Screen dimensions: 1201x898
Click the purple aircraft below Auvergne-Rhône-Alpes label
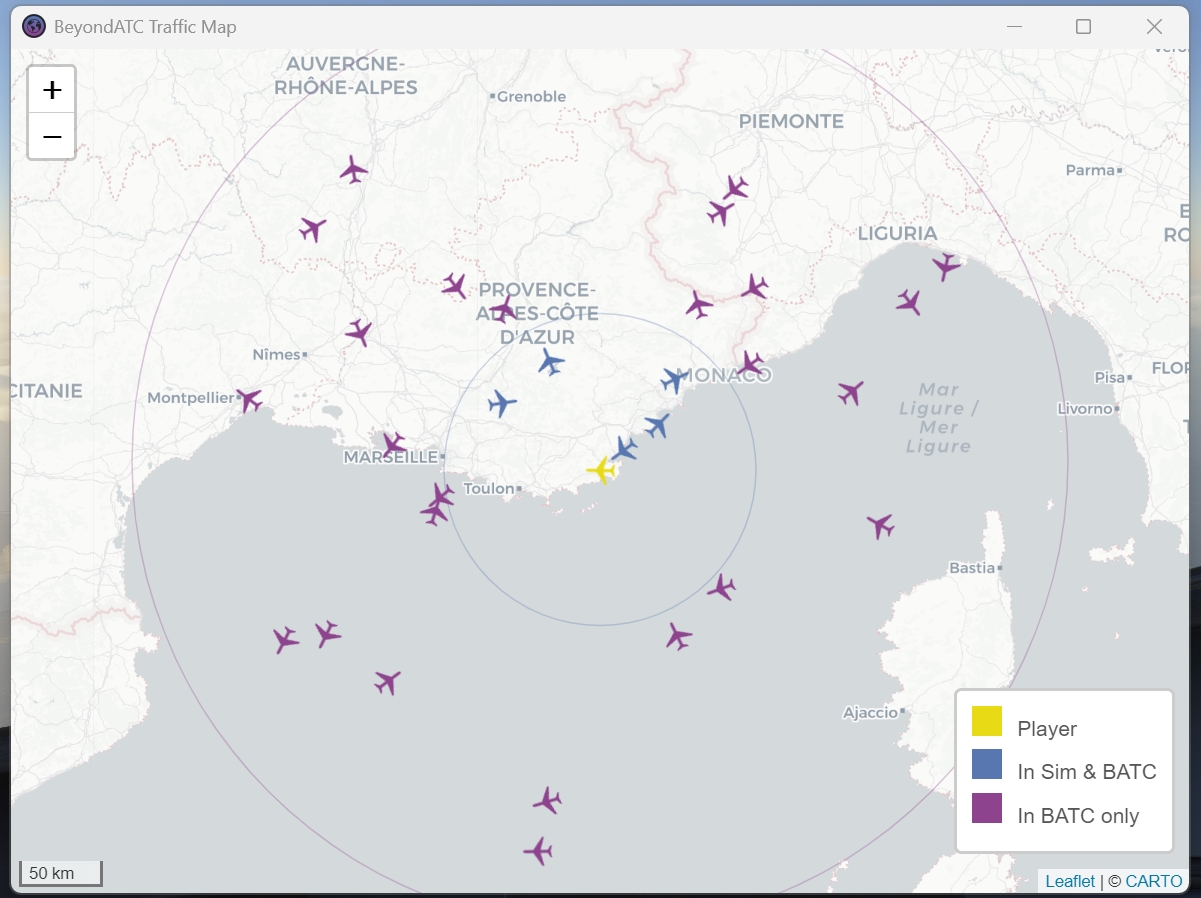point(353,169)
